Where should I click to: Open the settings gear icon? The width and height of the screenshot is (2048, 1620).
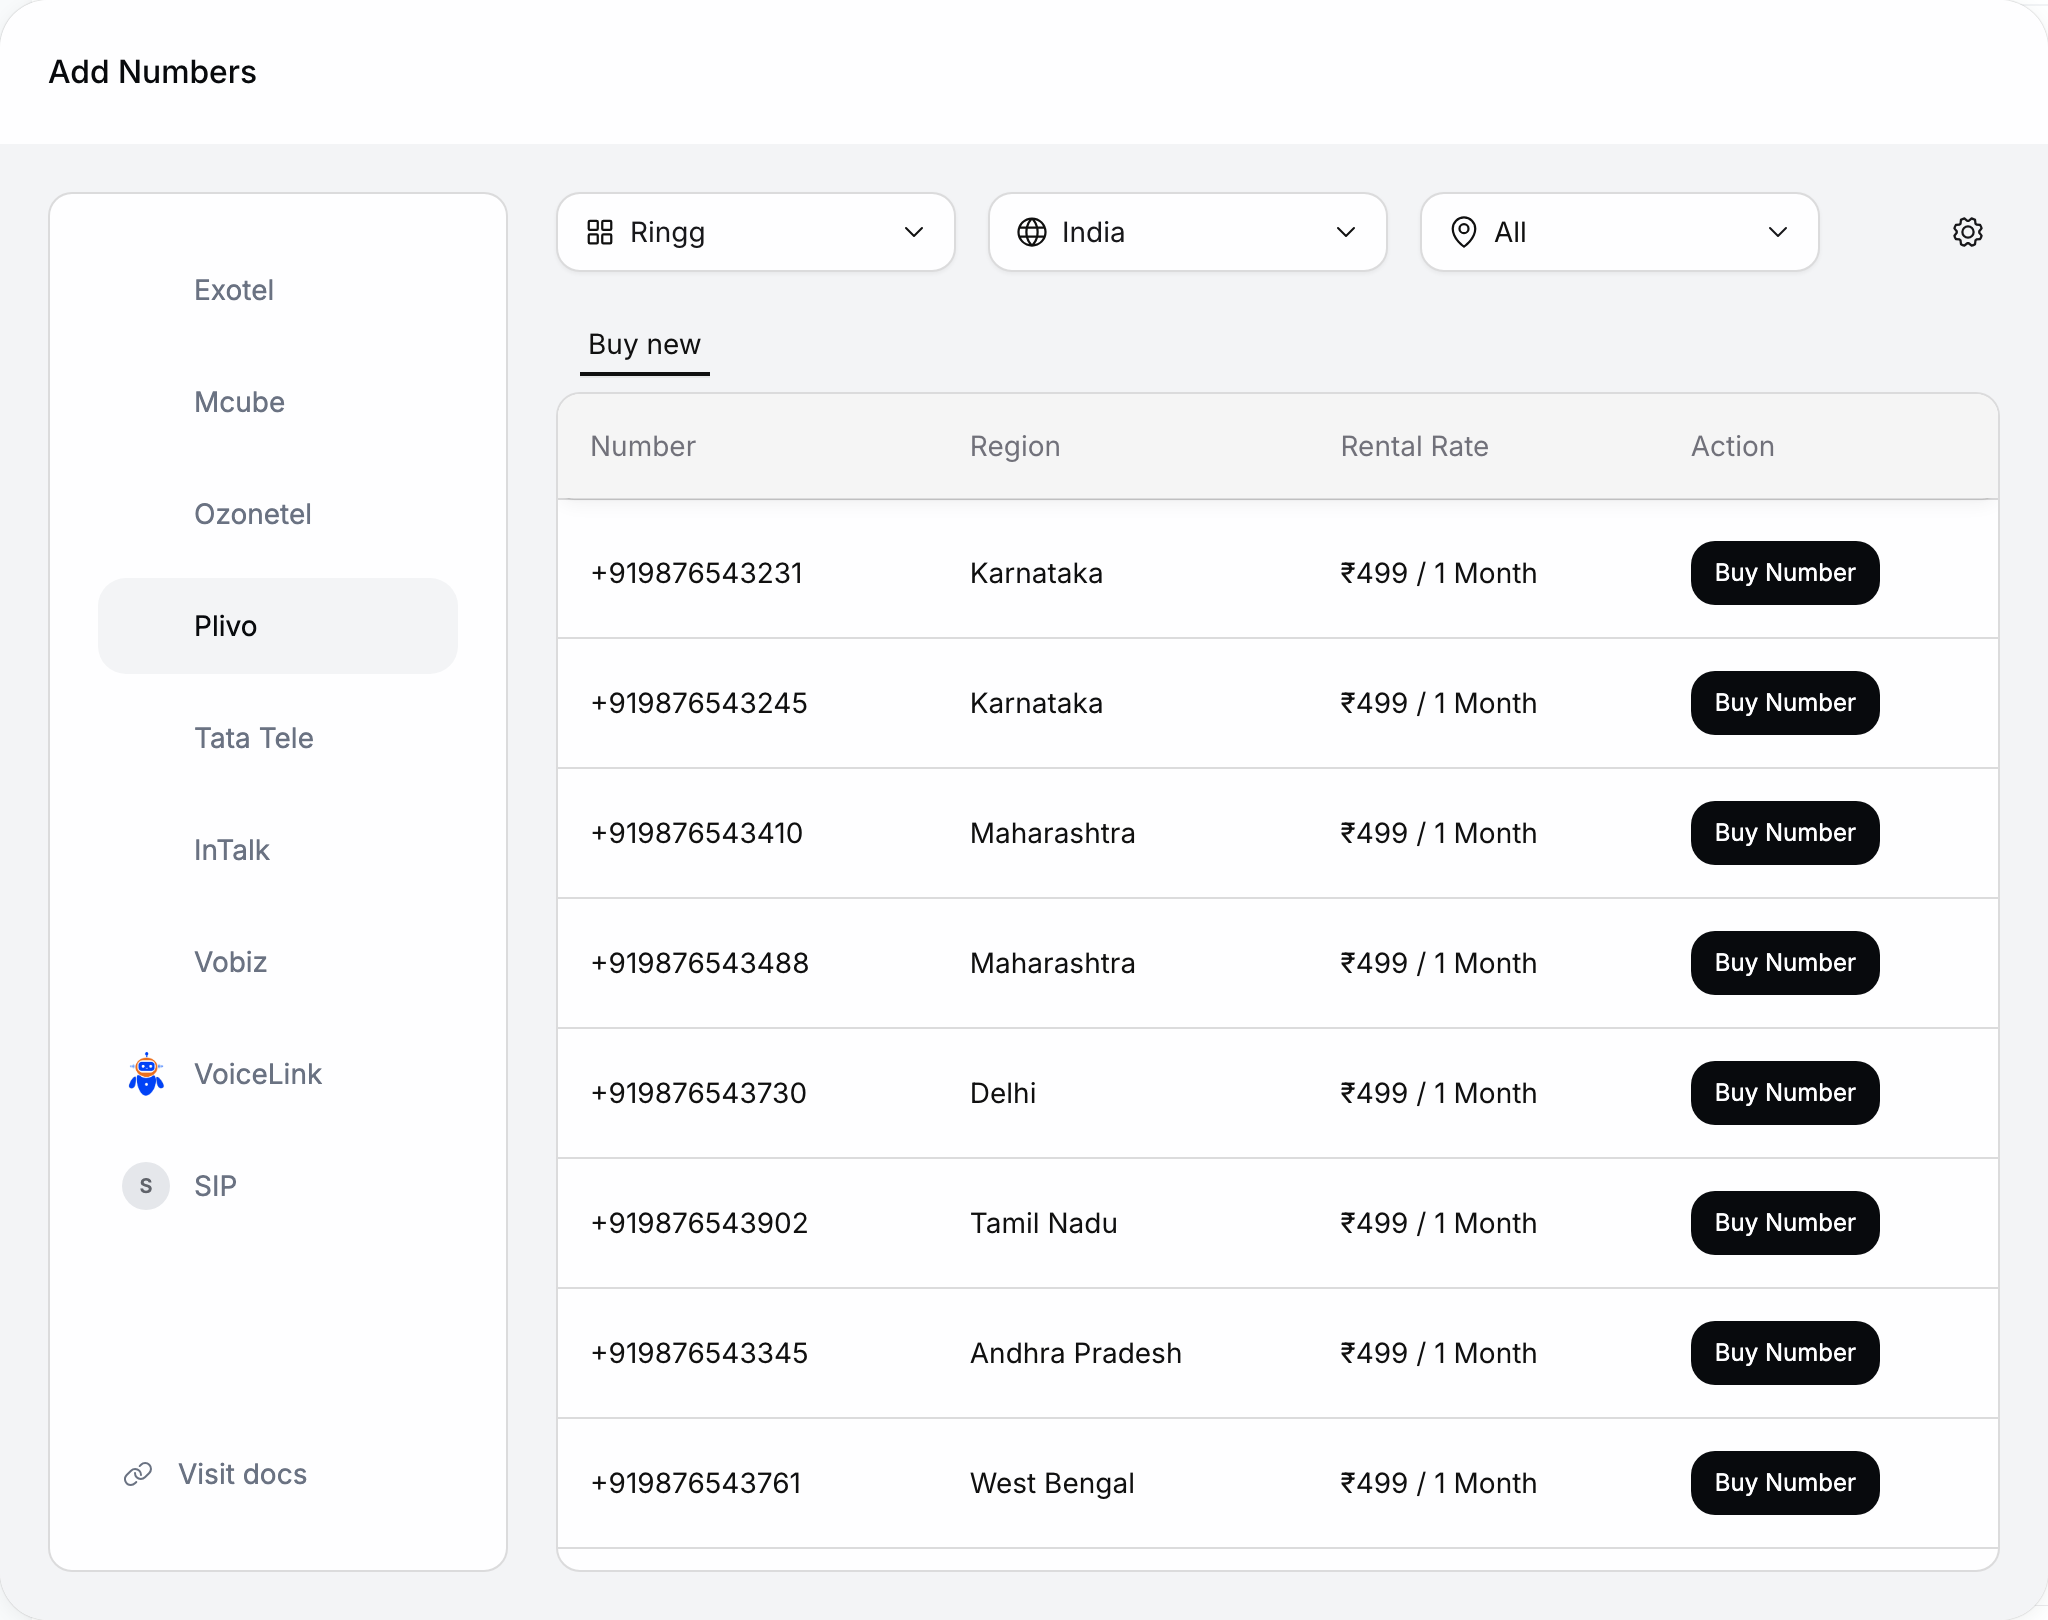click(x=1967, y=232)
